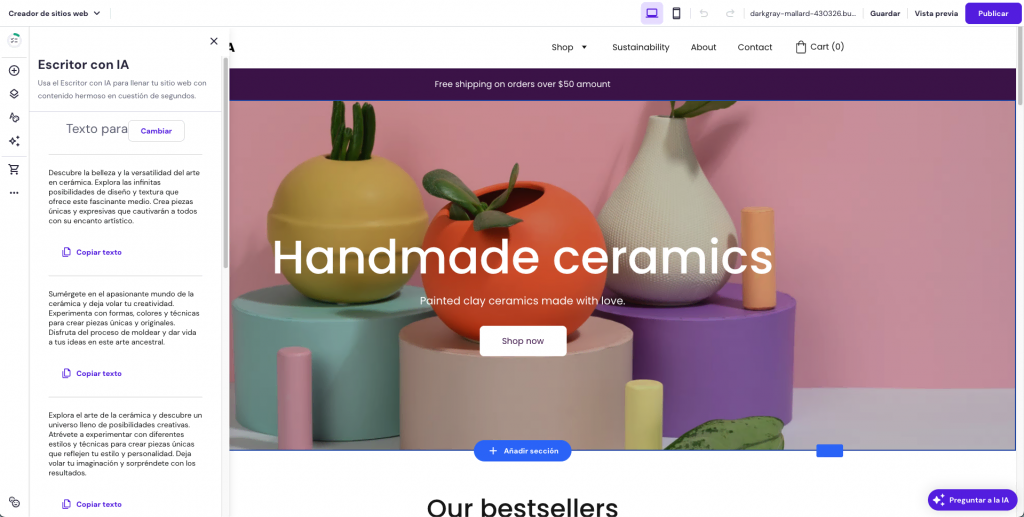Open the layers icon in left sidebar
1024x517 pixels.
[x=14, y=94]
